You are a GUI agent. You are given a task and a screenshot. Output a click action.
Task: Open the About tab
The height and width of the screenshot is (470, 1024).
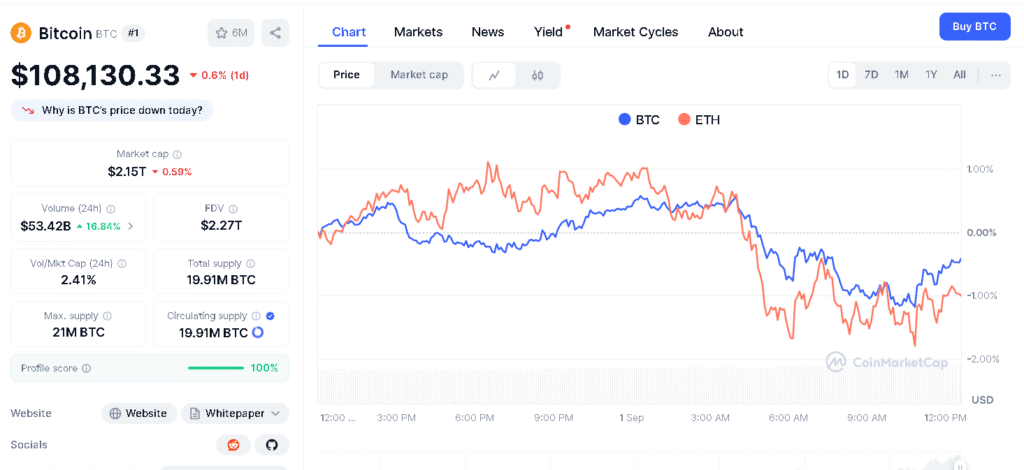coord(726,32)
